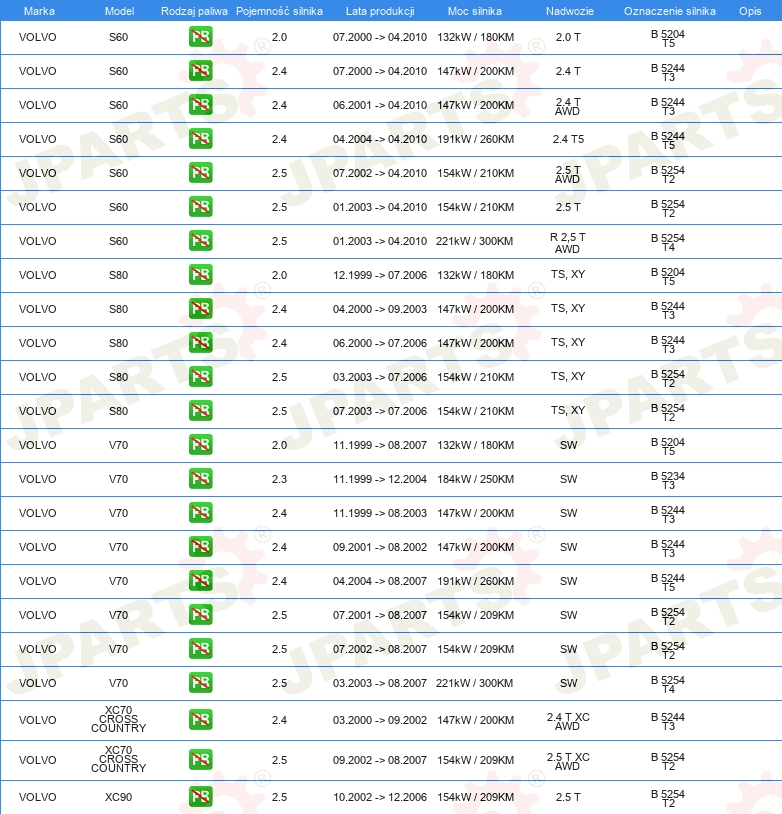
Task: Click the Opis column header
Action: click(750, 11)
